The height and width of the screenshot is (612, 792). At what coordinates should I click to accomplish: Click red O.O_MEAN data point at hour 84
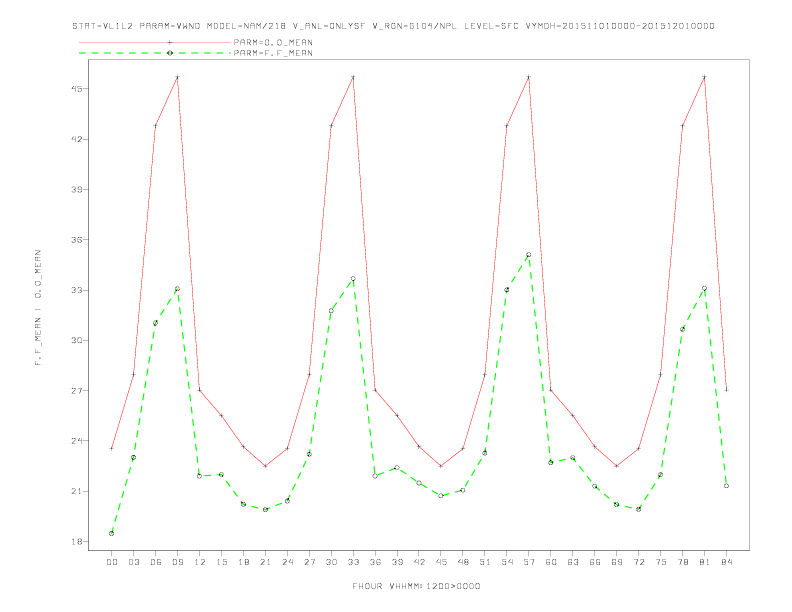726,390
